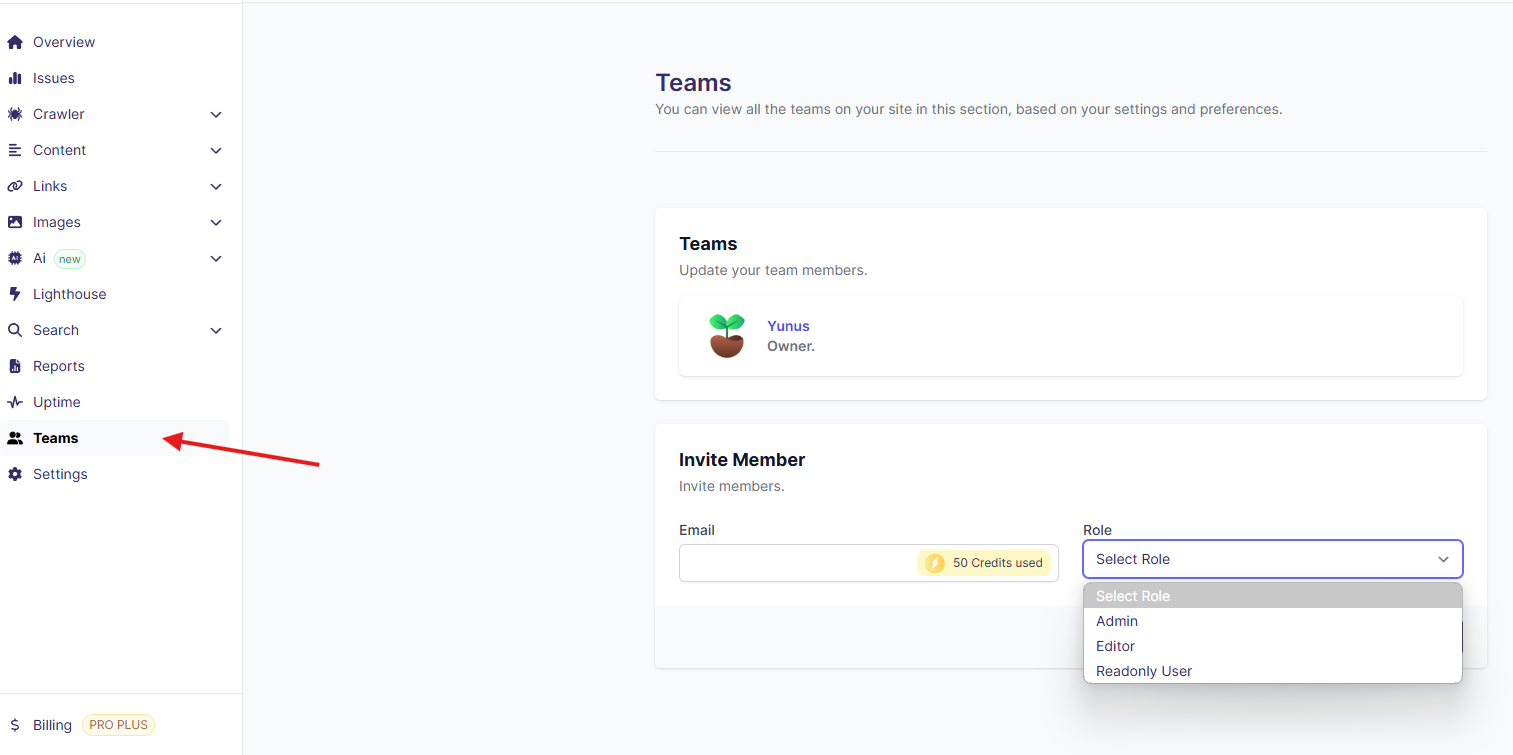Click the Overview home icon
Image resolution: width=1513 pixels, height=755 pixels.
pos(15,42)
